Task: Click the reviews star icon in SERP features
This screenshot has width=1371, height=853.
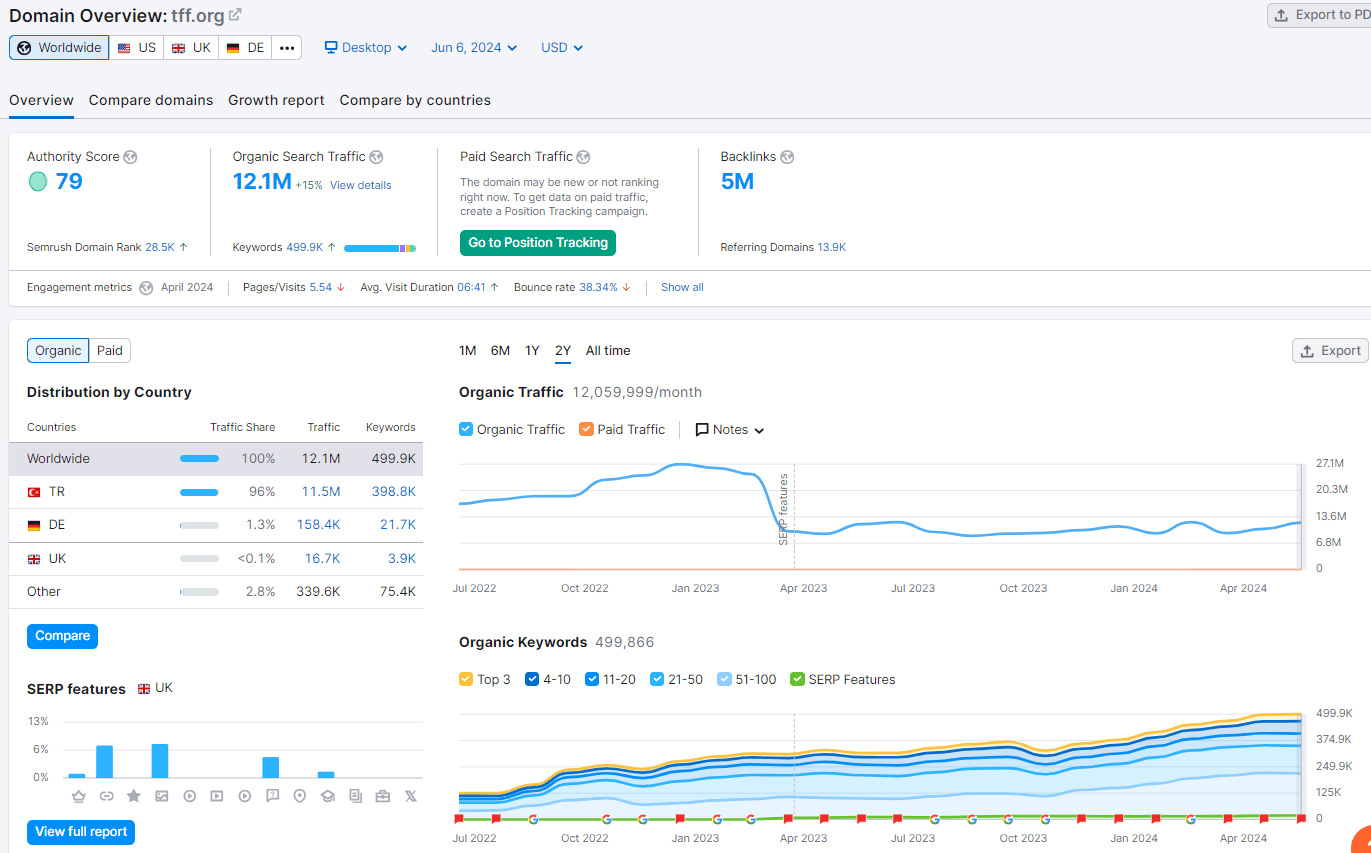Action: coord(134,796)
